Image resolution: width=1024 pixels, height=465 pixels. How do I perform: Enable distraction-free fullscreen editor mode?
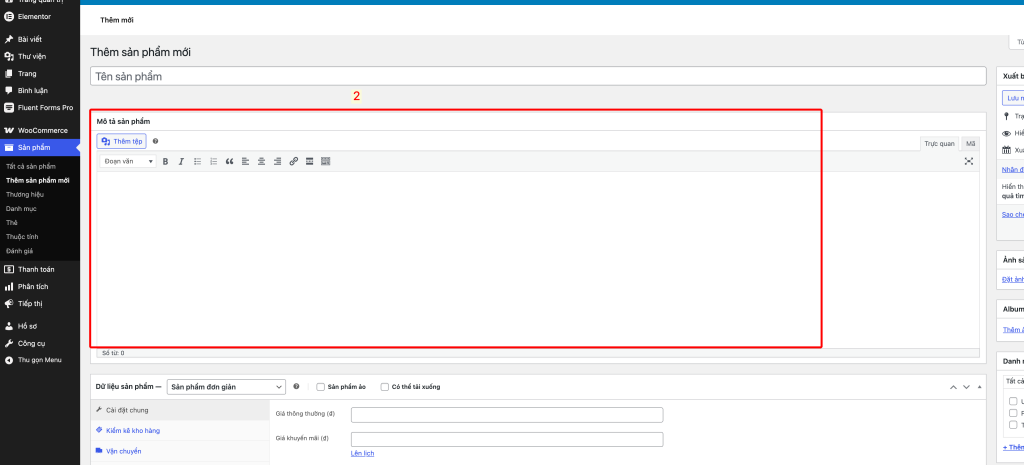[x=968, y=161]
